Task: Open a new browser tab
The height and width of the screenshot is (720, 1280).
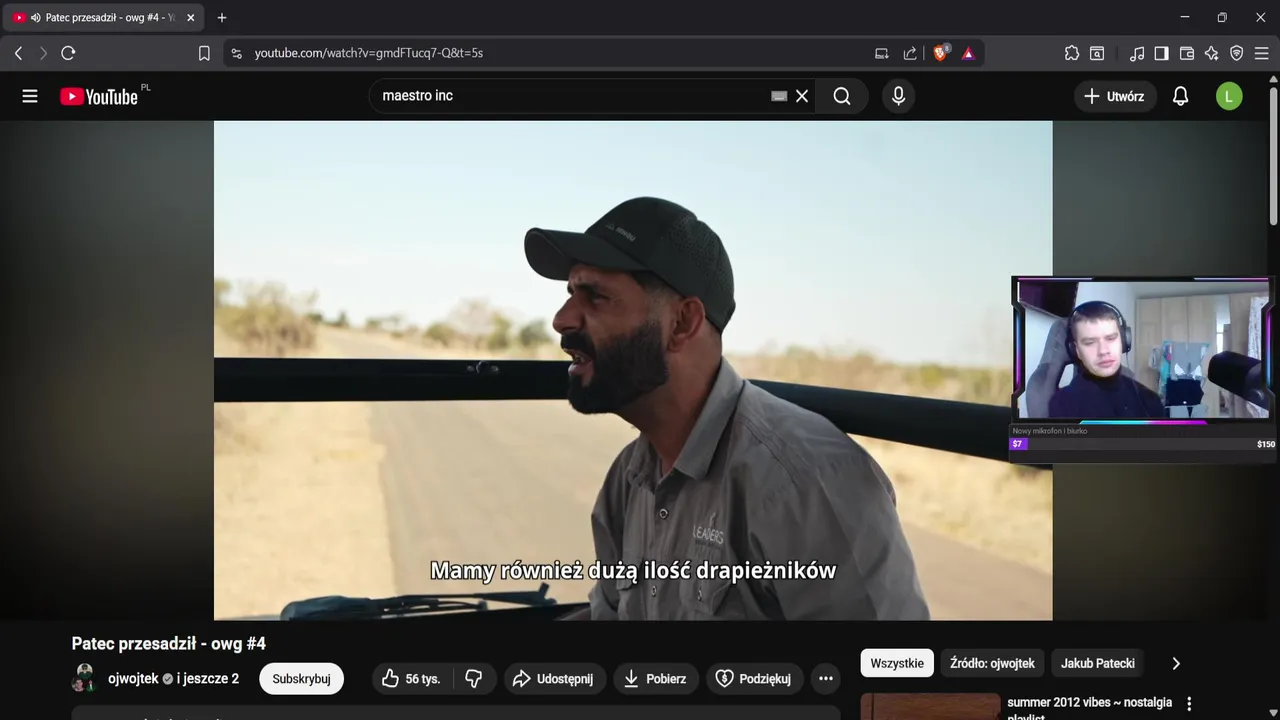Action: (x=222, y=18)
